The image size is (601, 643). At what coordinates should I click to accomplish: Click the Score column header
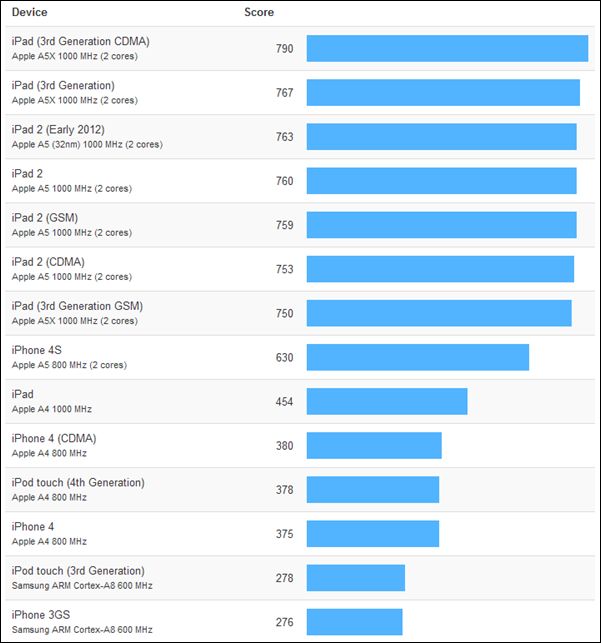click(259, 12)
